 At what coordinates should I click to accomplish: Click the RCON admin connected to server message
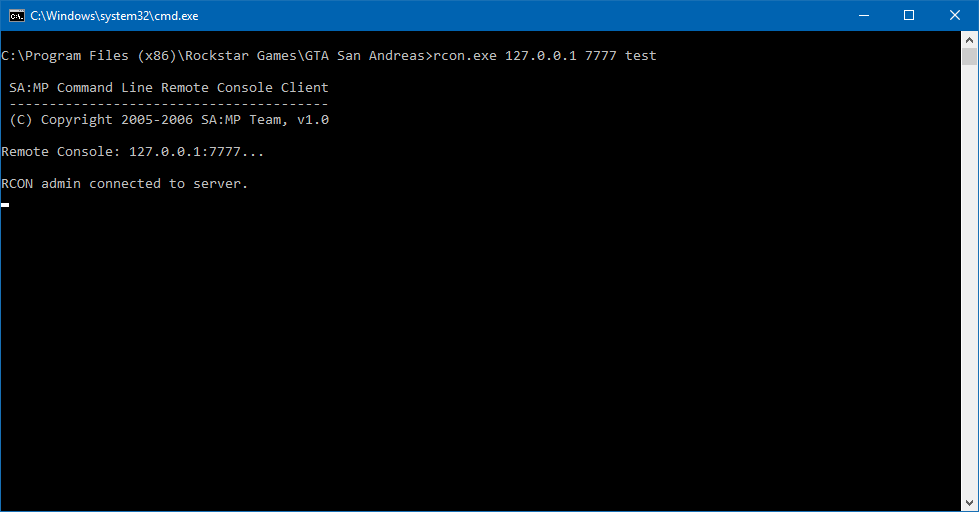point(124,184)
